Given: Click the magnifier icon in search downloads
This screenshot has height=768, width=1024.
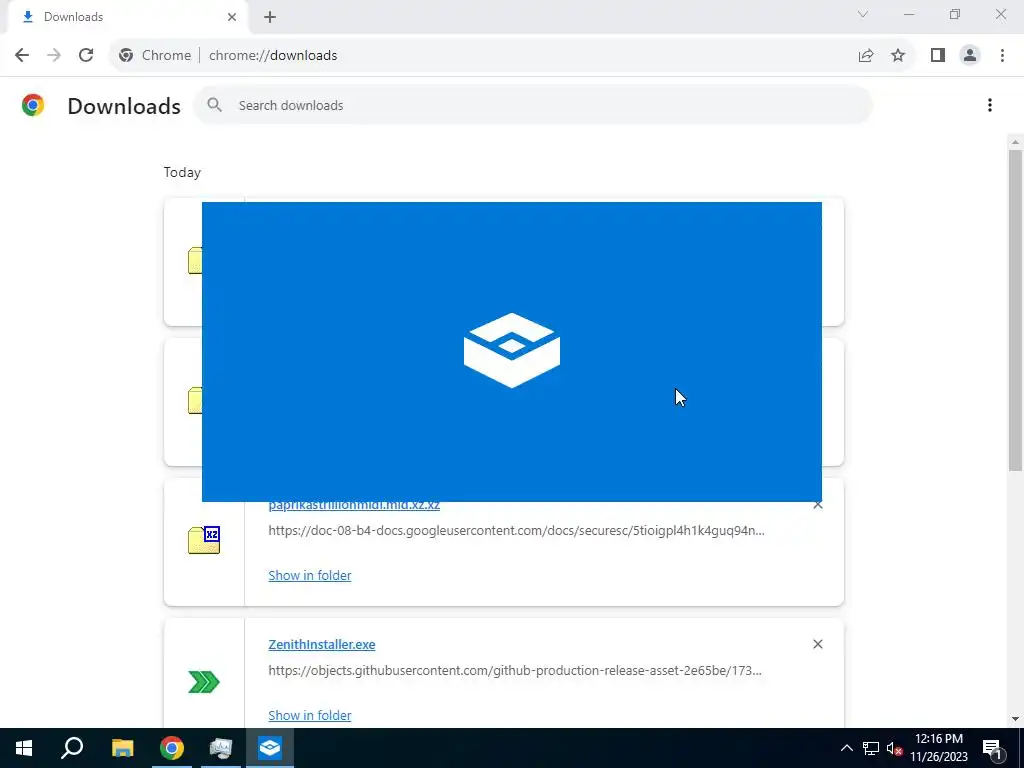Looking at the screenshot, I should (x=214, y=104).
